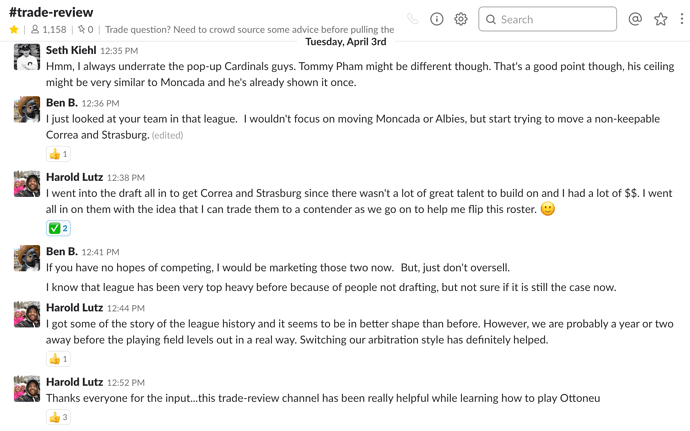Show mentions with the @ icon
This screenshot has height=431, width=690.
coord(635,19)
